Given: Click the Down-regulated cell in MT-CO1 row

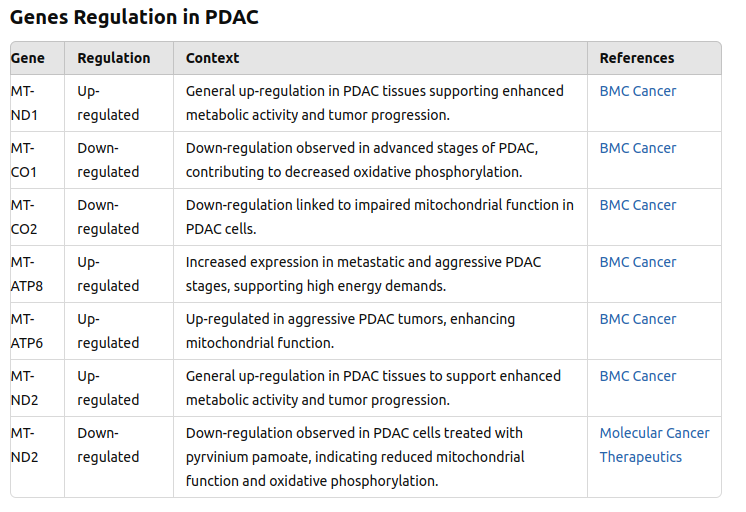Looking at the screenshot, I should (x=108, y=160).
